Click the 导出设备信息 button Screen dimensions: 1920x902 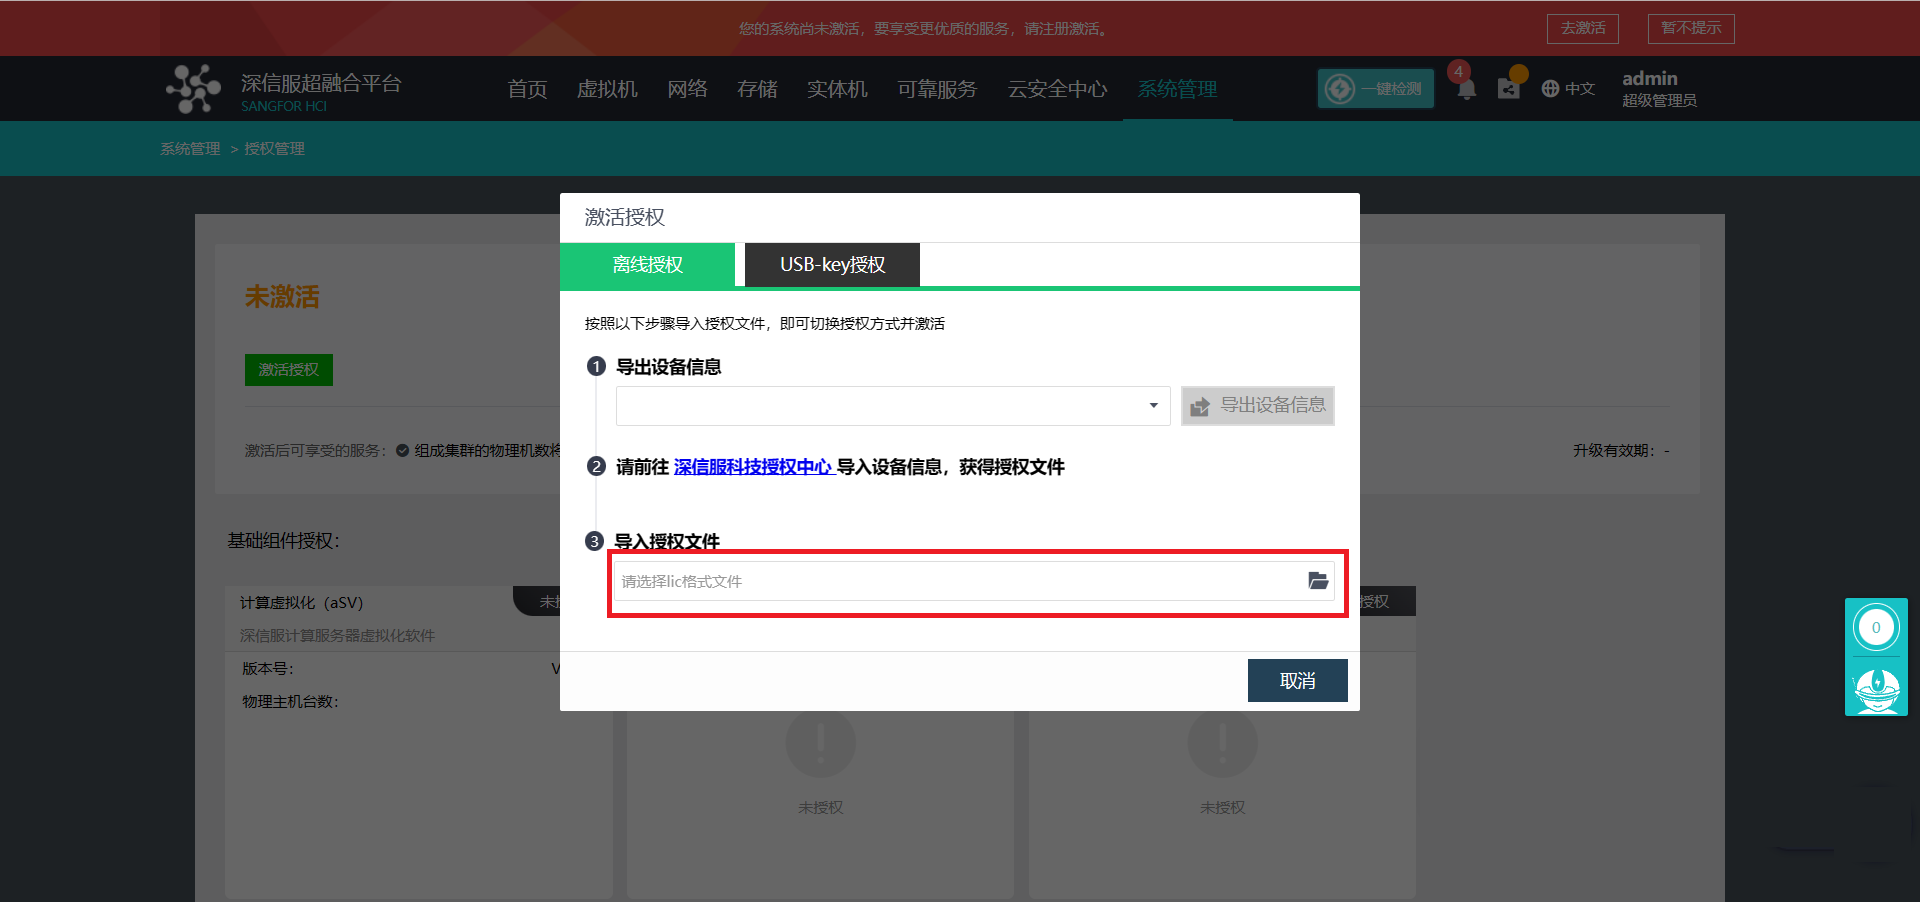point(1258,406)
